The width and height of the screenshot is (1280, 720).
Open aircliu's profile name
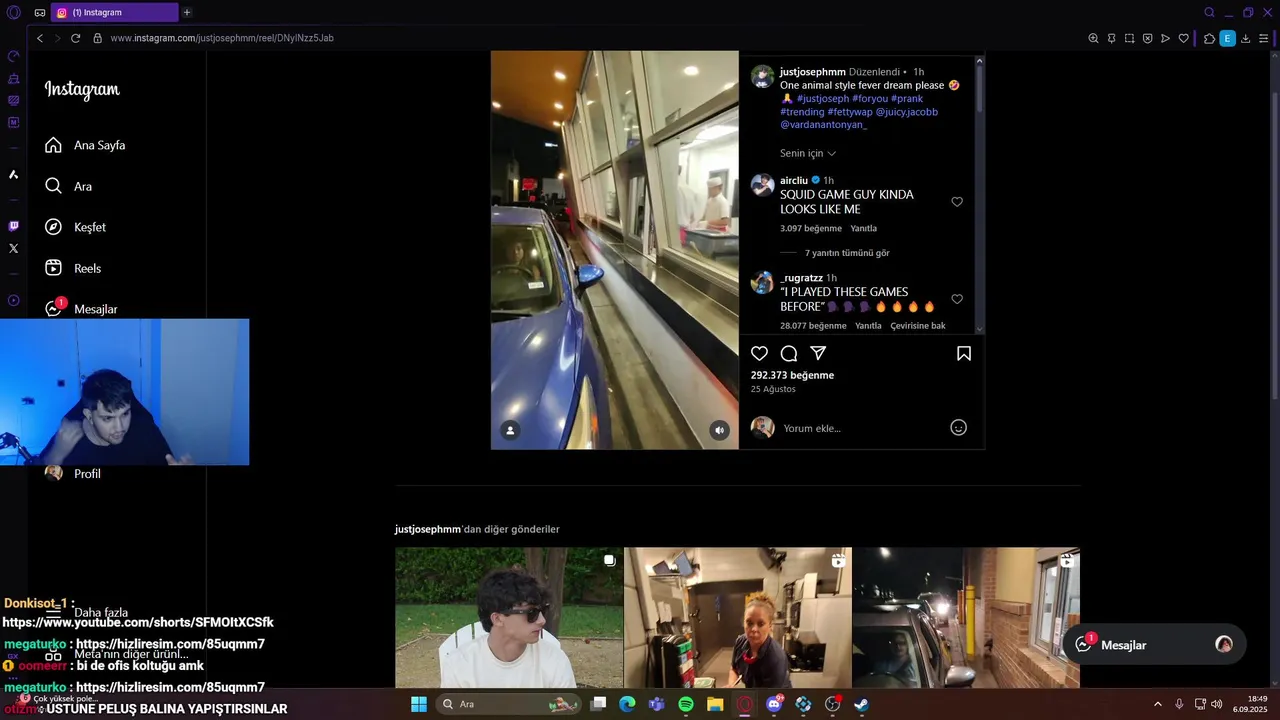(x=793, y=180)
